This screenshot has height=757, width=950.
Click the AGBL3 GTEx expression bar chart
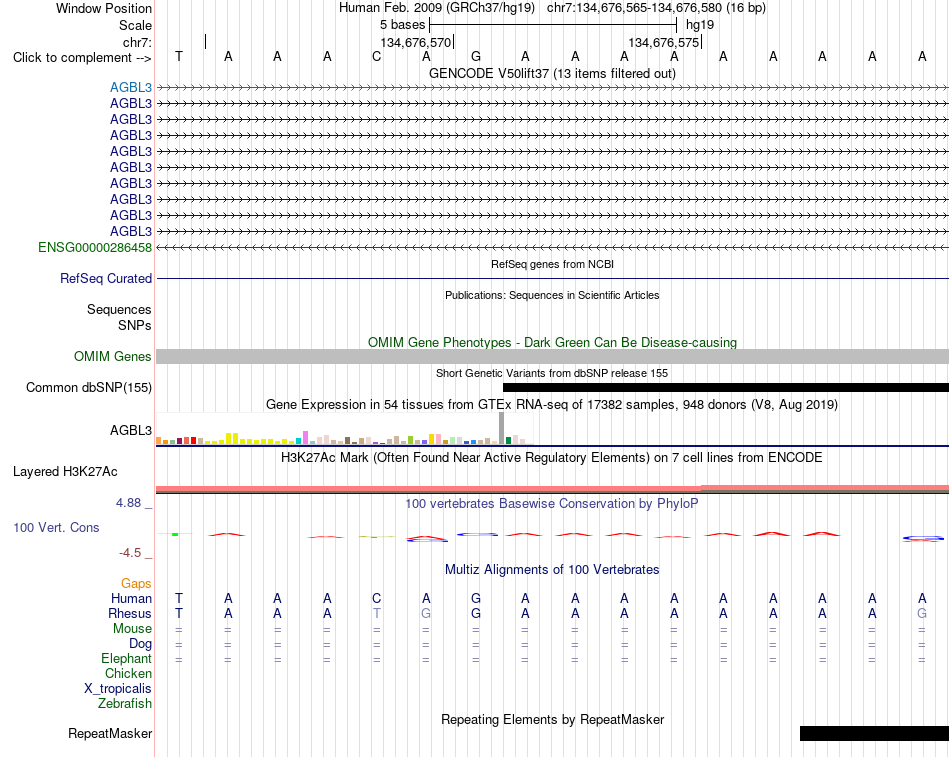click(344, 429)
